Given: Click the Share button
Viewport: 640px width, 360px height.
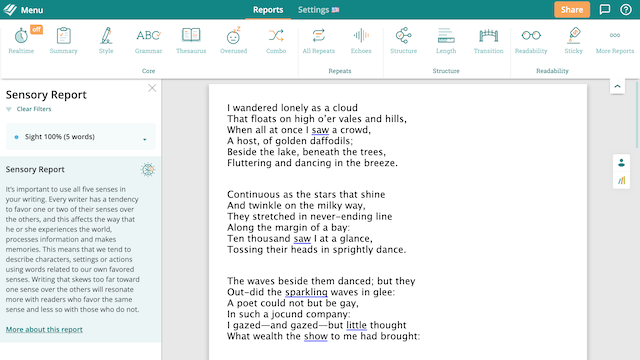Looking at the screenshot, I should tap(572, 9).
